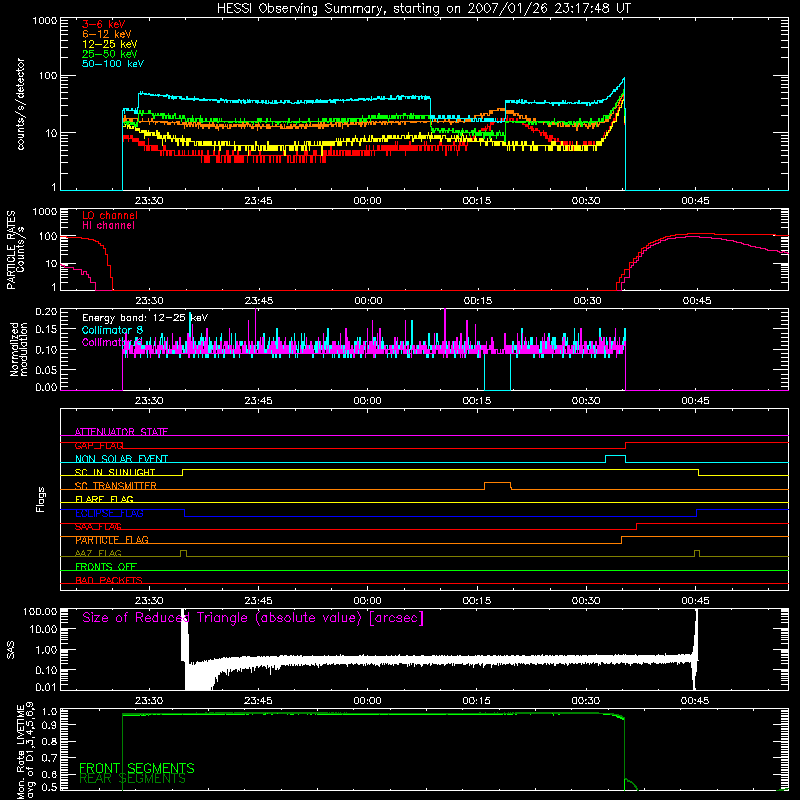Click the LO channel legend label

[110, 215]
